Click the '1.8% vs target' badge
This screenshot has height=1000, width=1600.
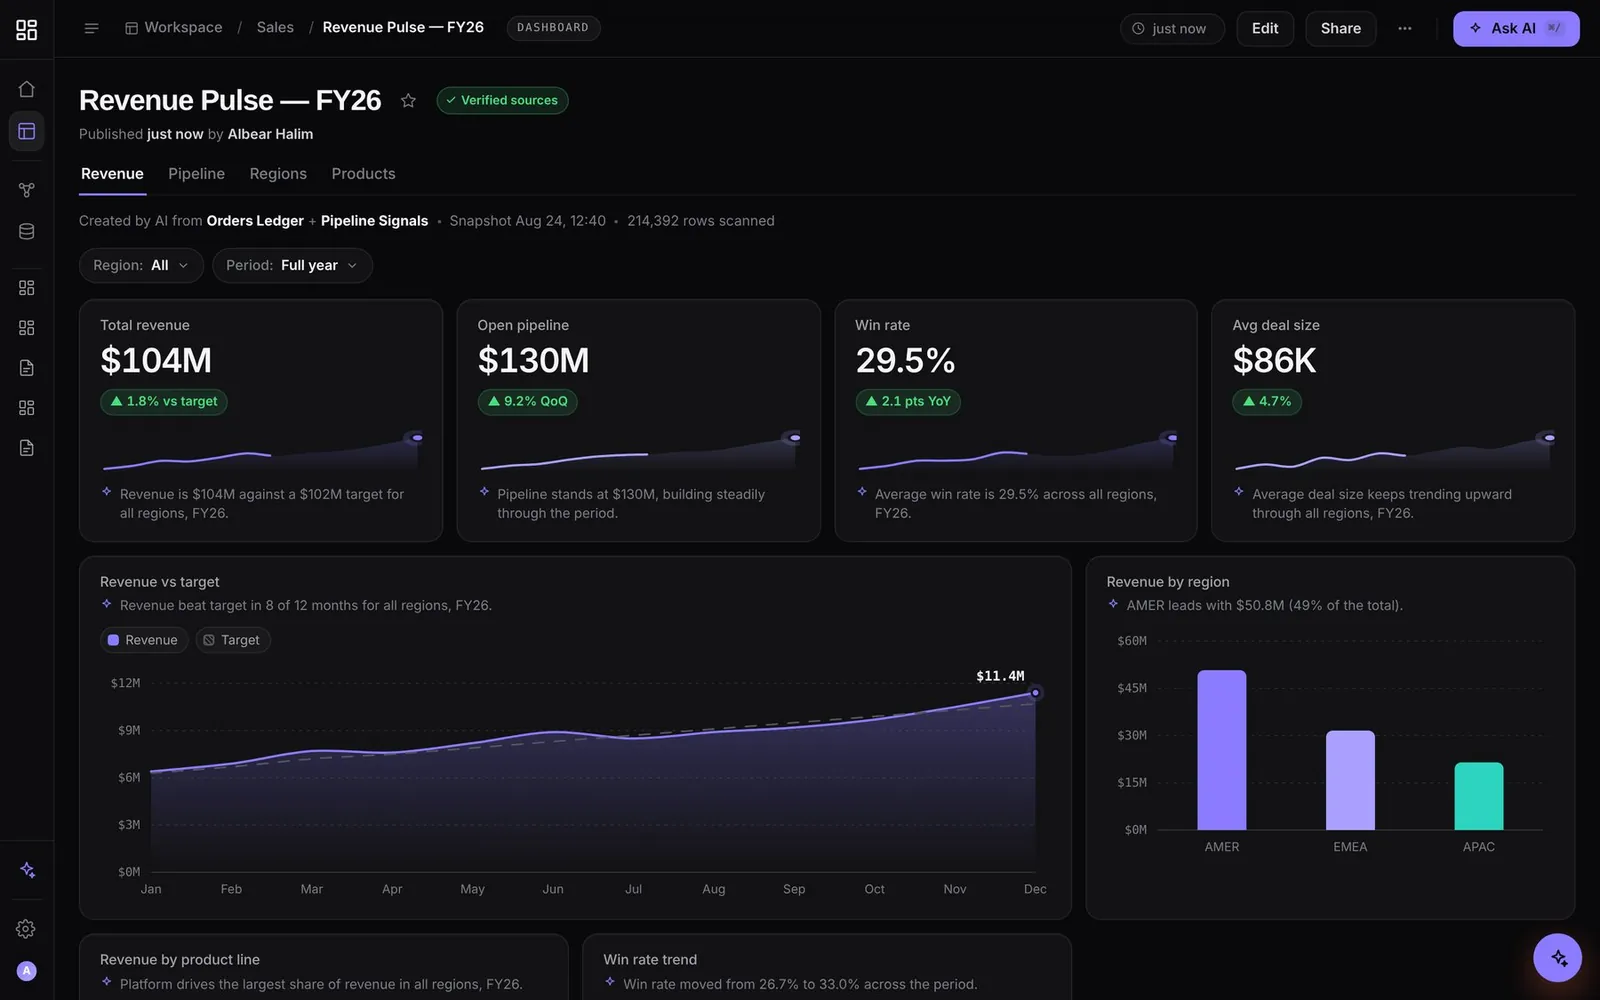click(x=164, y=401)
